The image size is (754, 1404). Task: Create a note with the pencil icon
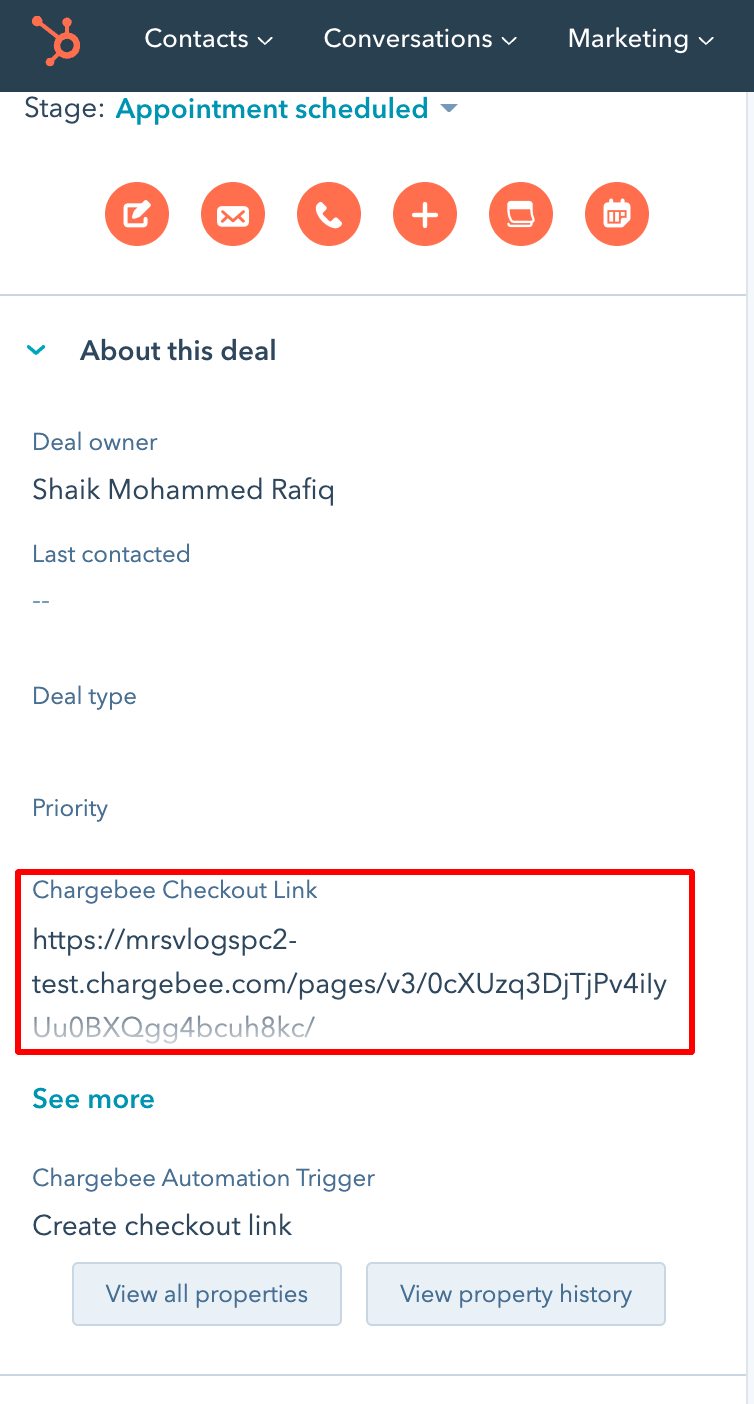[137, 214]
